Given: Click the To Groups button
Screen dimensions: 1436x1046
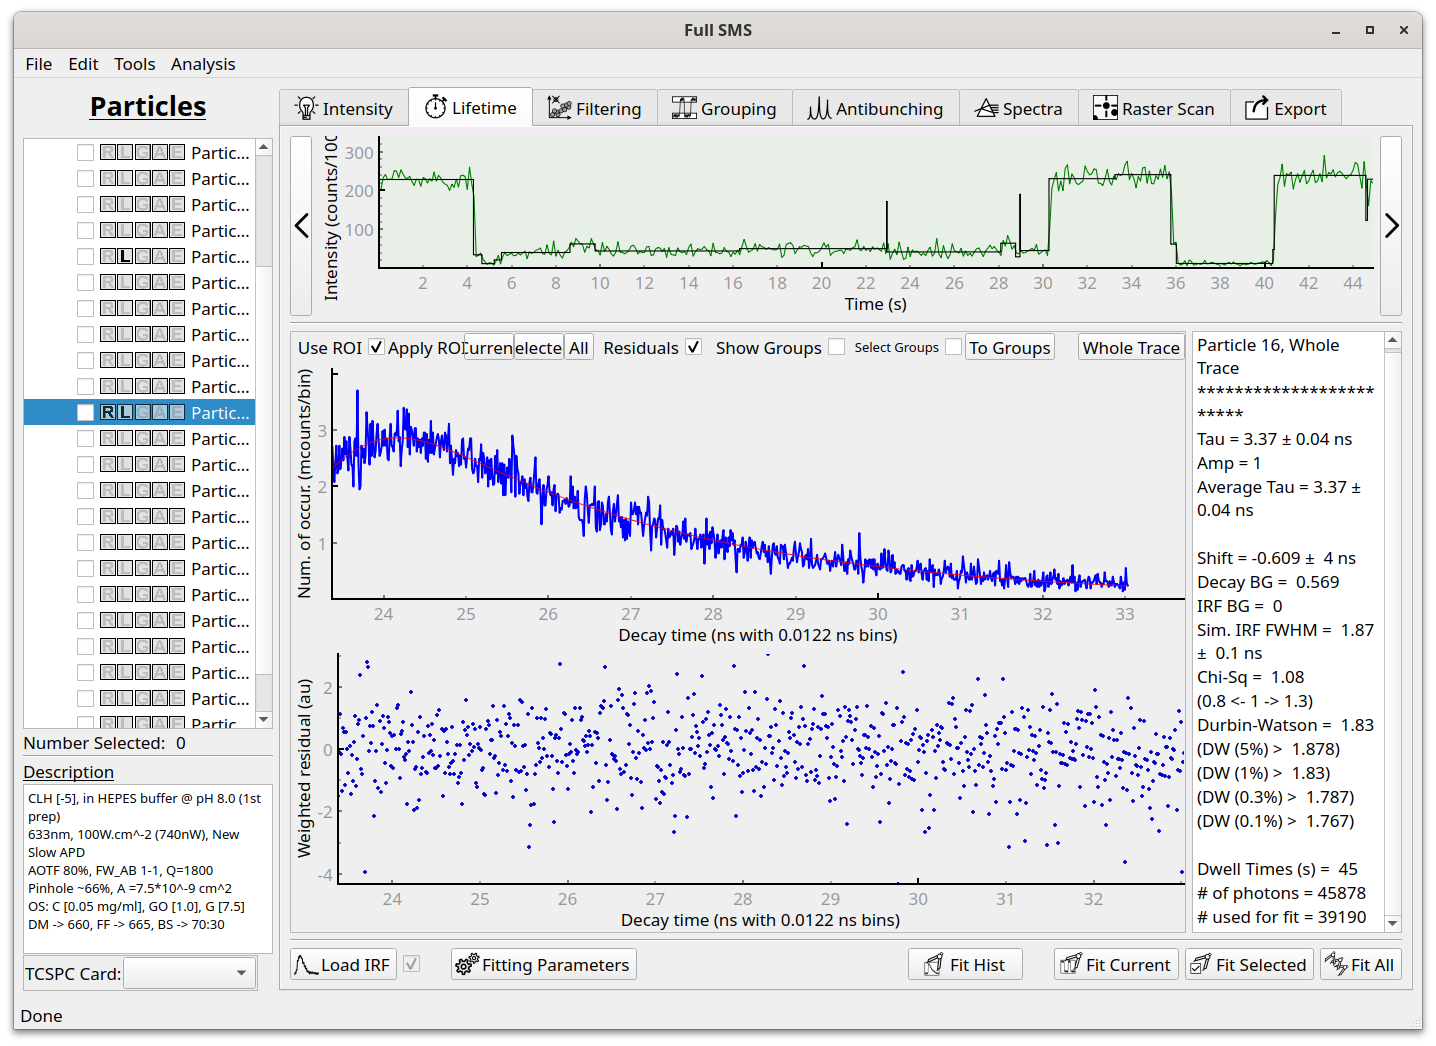Looking at the screenshot, I should 1010,347.
